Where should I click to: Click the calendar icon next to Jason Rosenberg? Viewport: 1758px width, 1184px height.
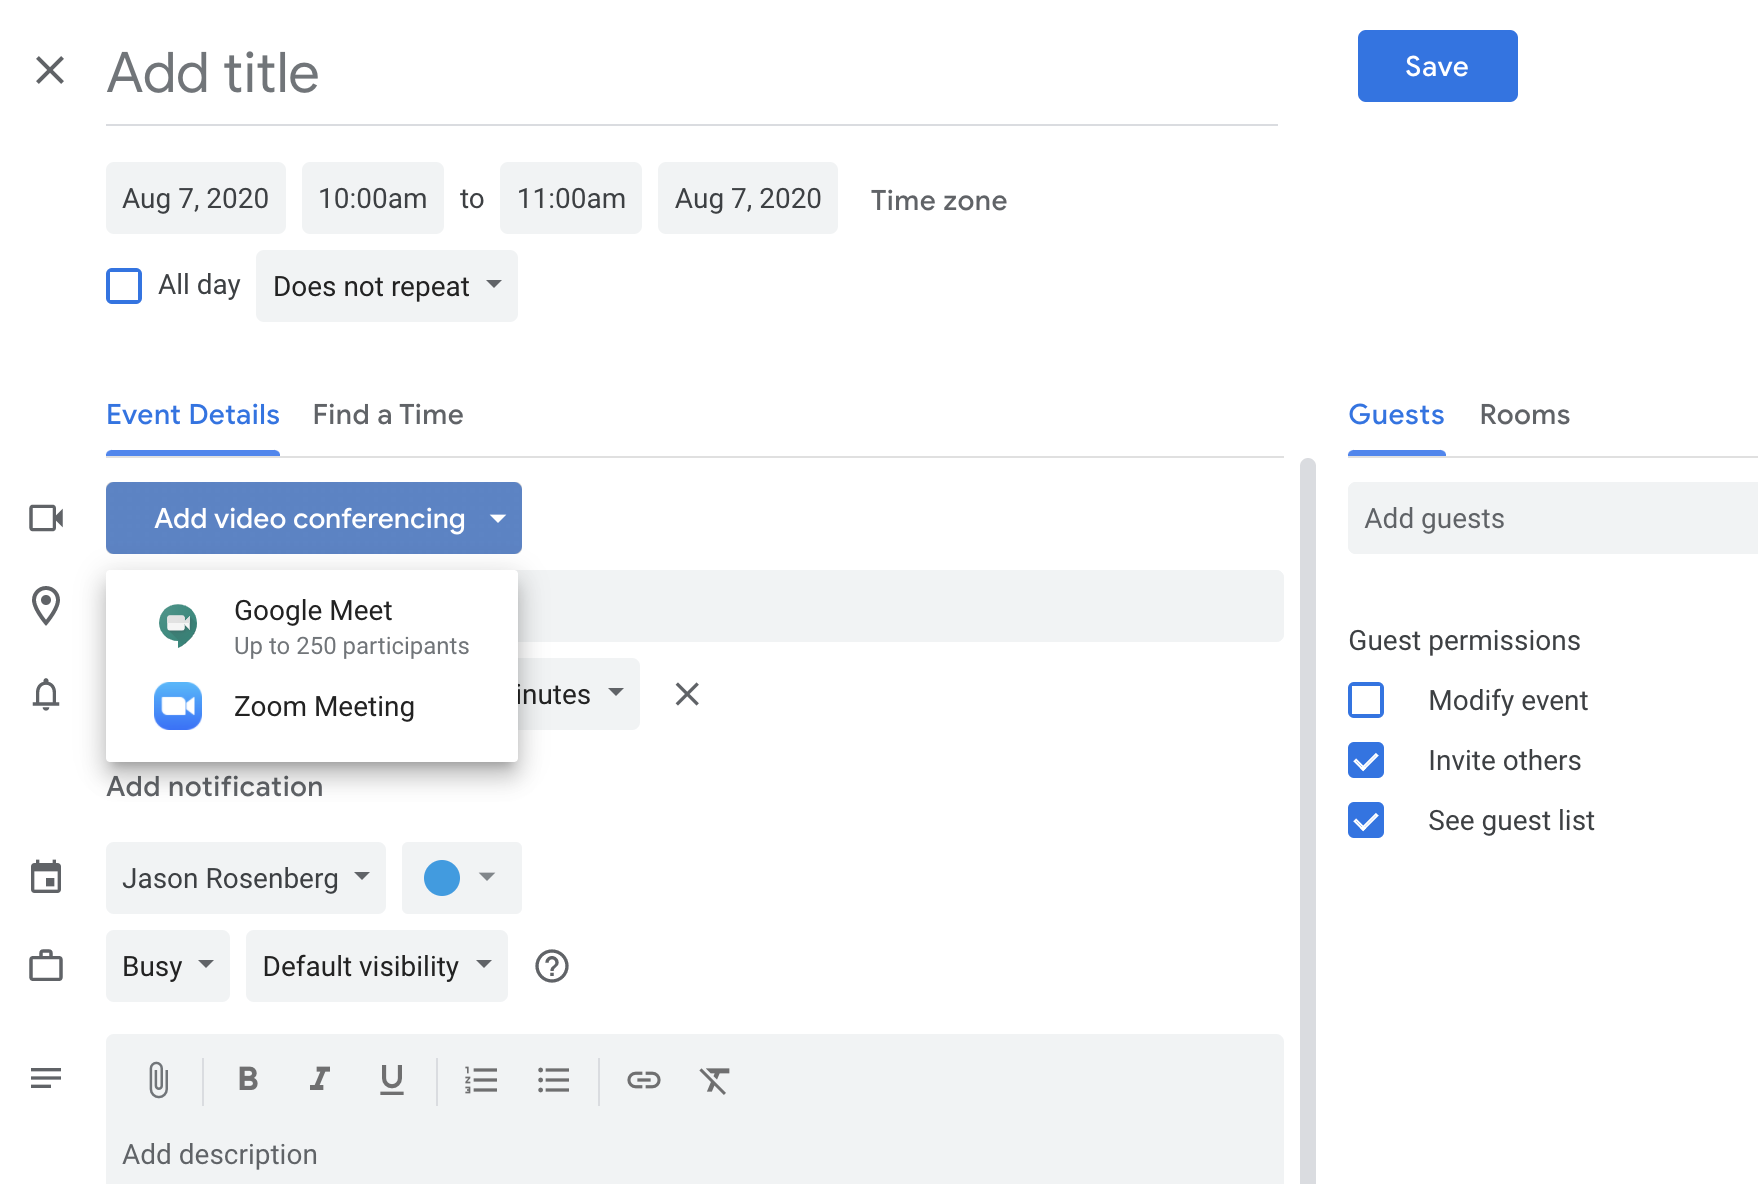46,877
